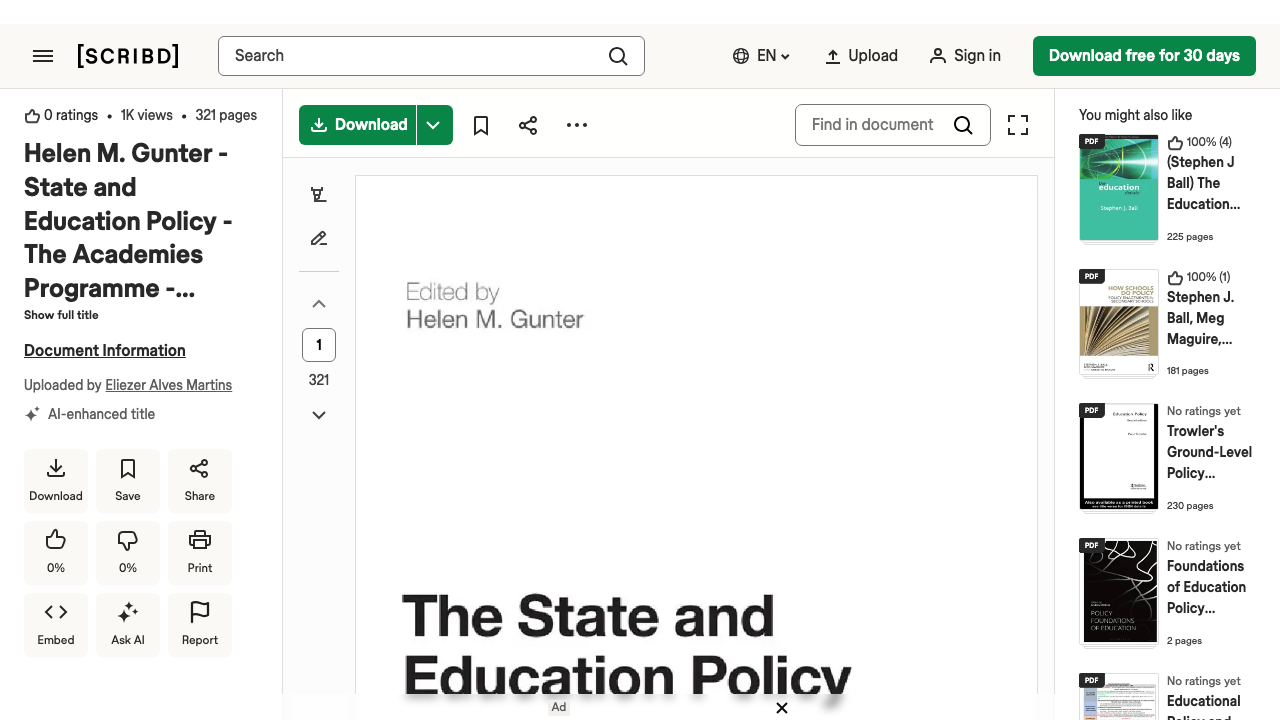Click Download free for 30 days button
This screenshot has height=720, width=1280.
point(1144,56)
